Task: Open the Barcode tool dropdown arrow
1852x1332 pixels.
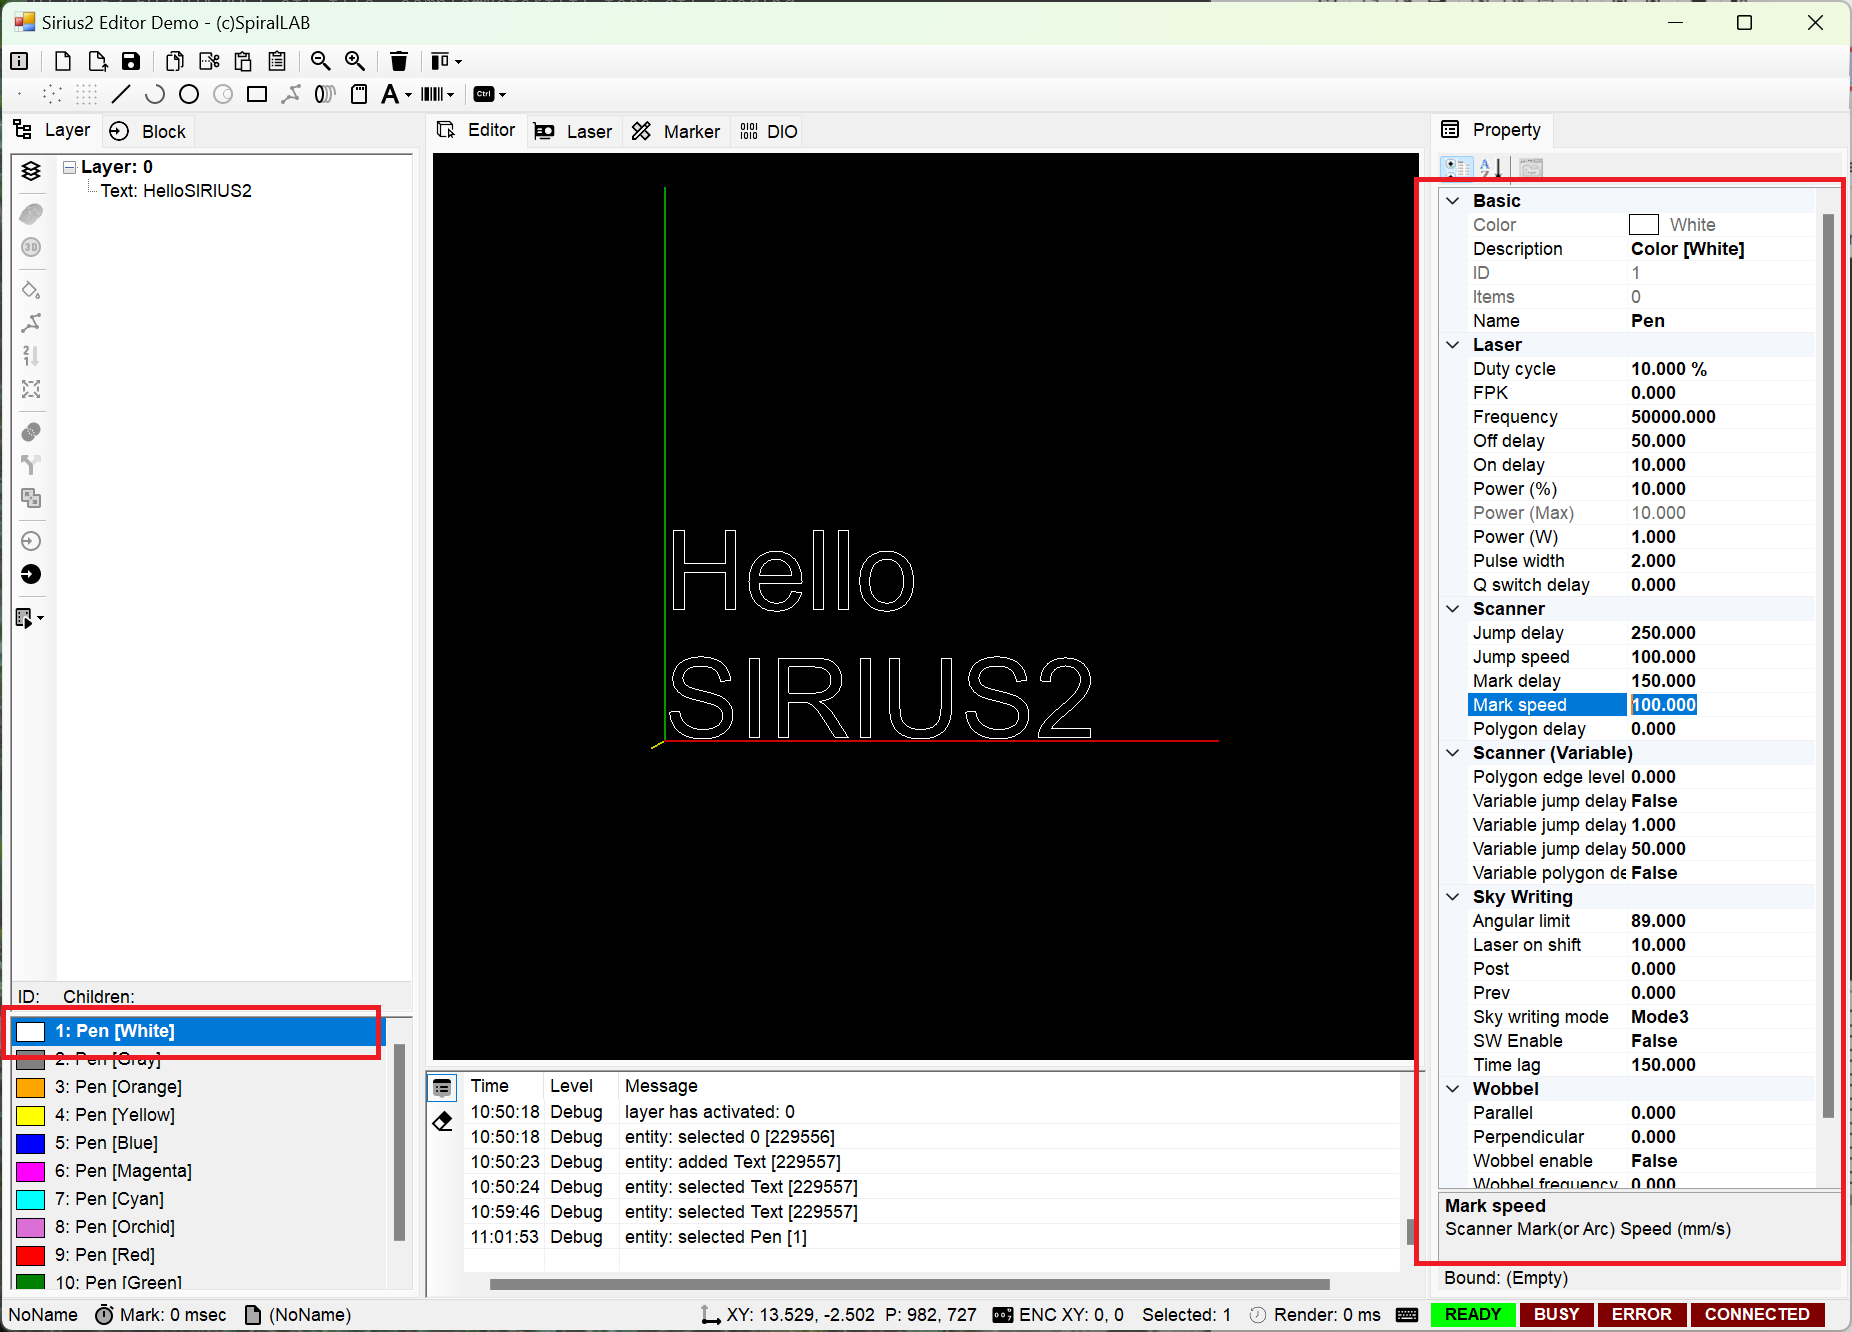Action: [x=451, y=95]
